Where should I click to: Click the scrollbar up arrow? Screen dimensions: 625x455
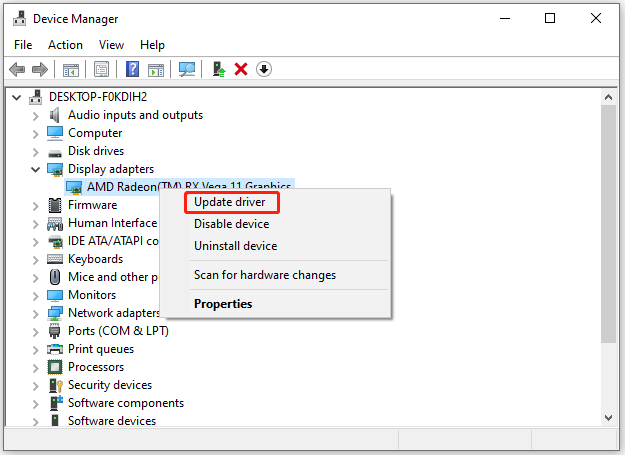coord(608,97)
